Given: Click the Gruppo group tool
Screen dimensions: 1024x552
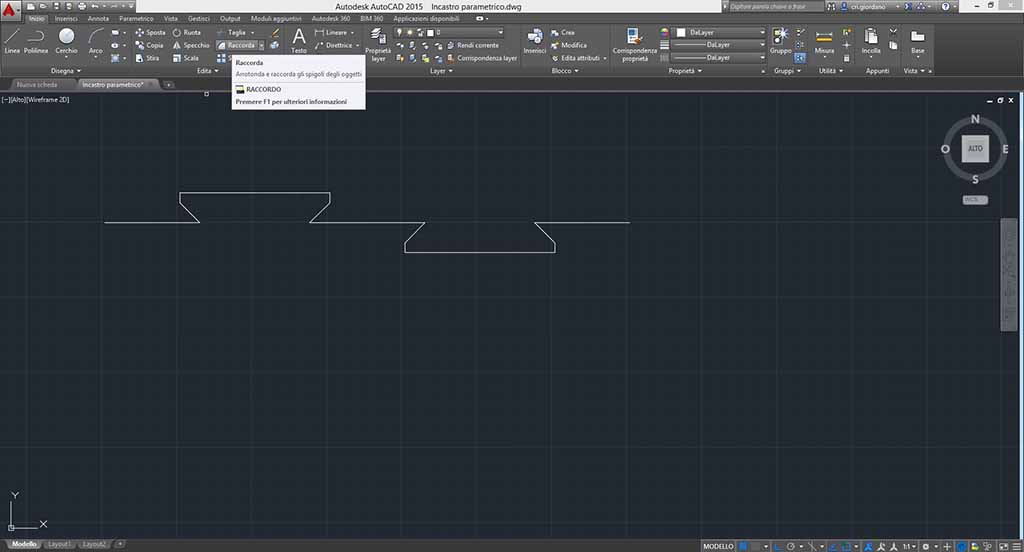Looking at the screenshot, I should coord(780,41).
